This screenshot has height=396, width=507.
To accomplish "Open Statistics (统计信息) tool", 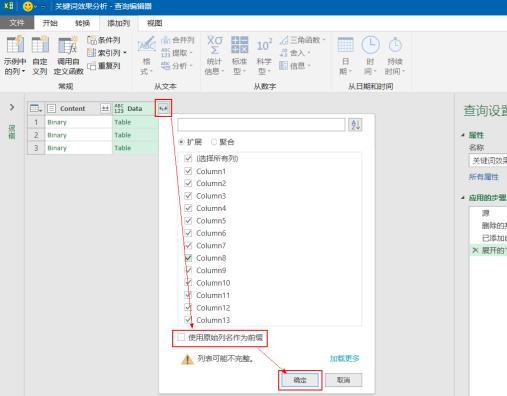I will tap(214, 55).
